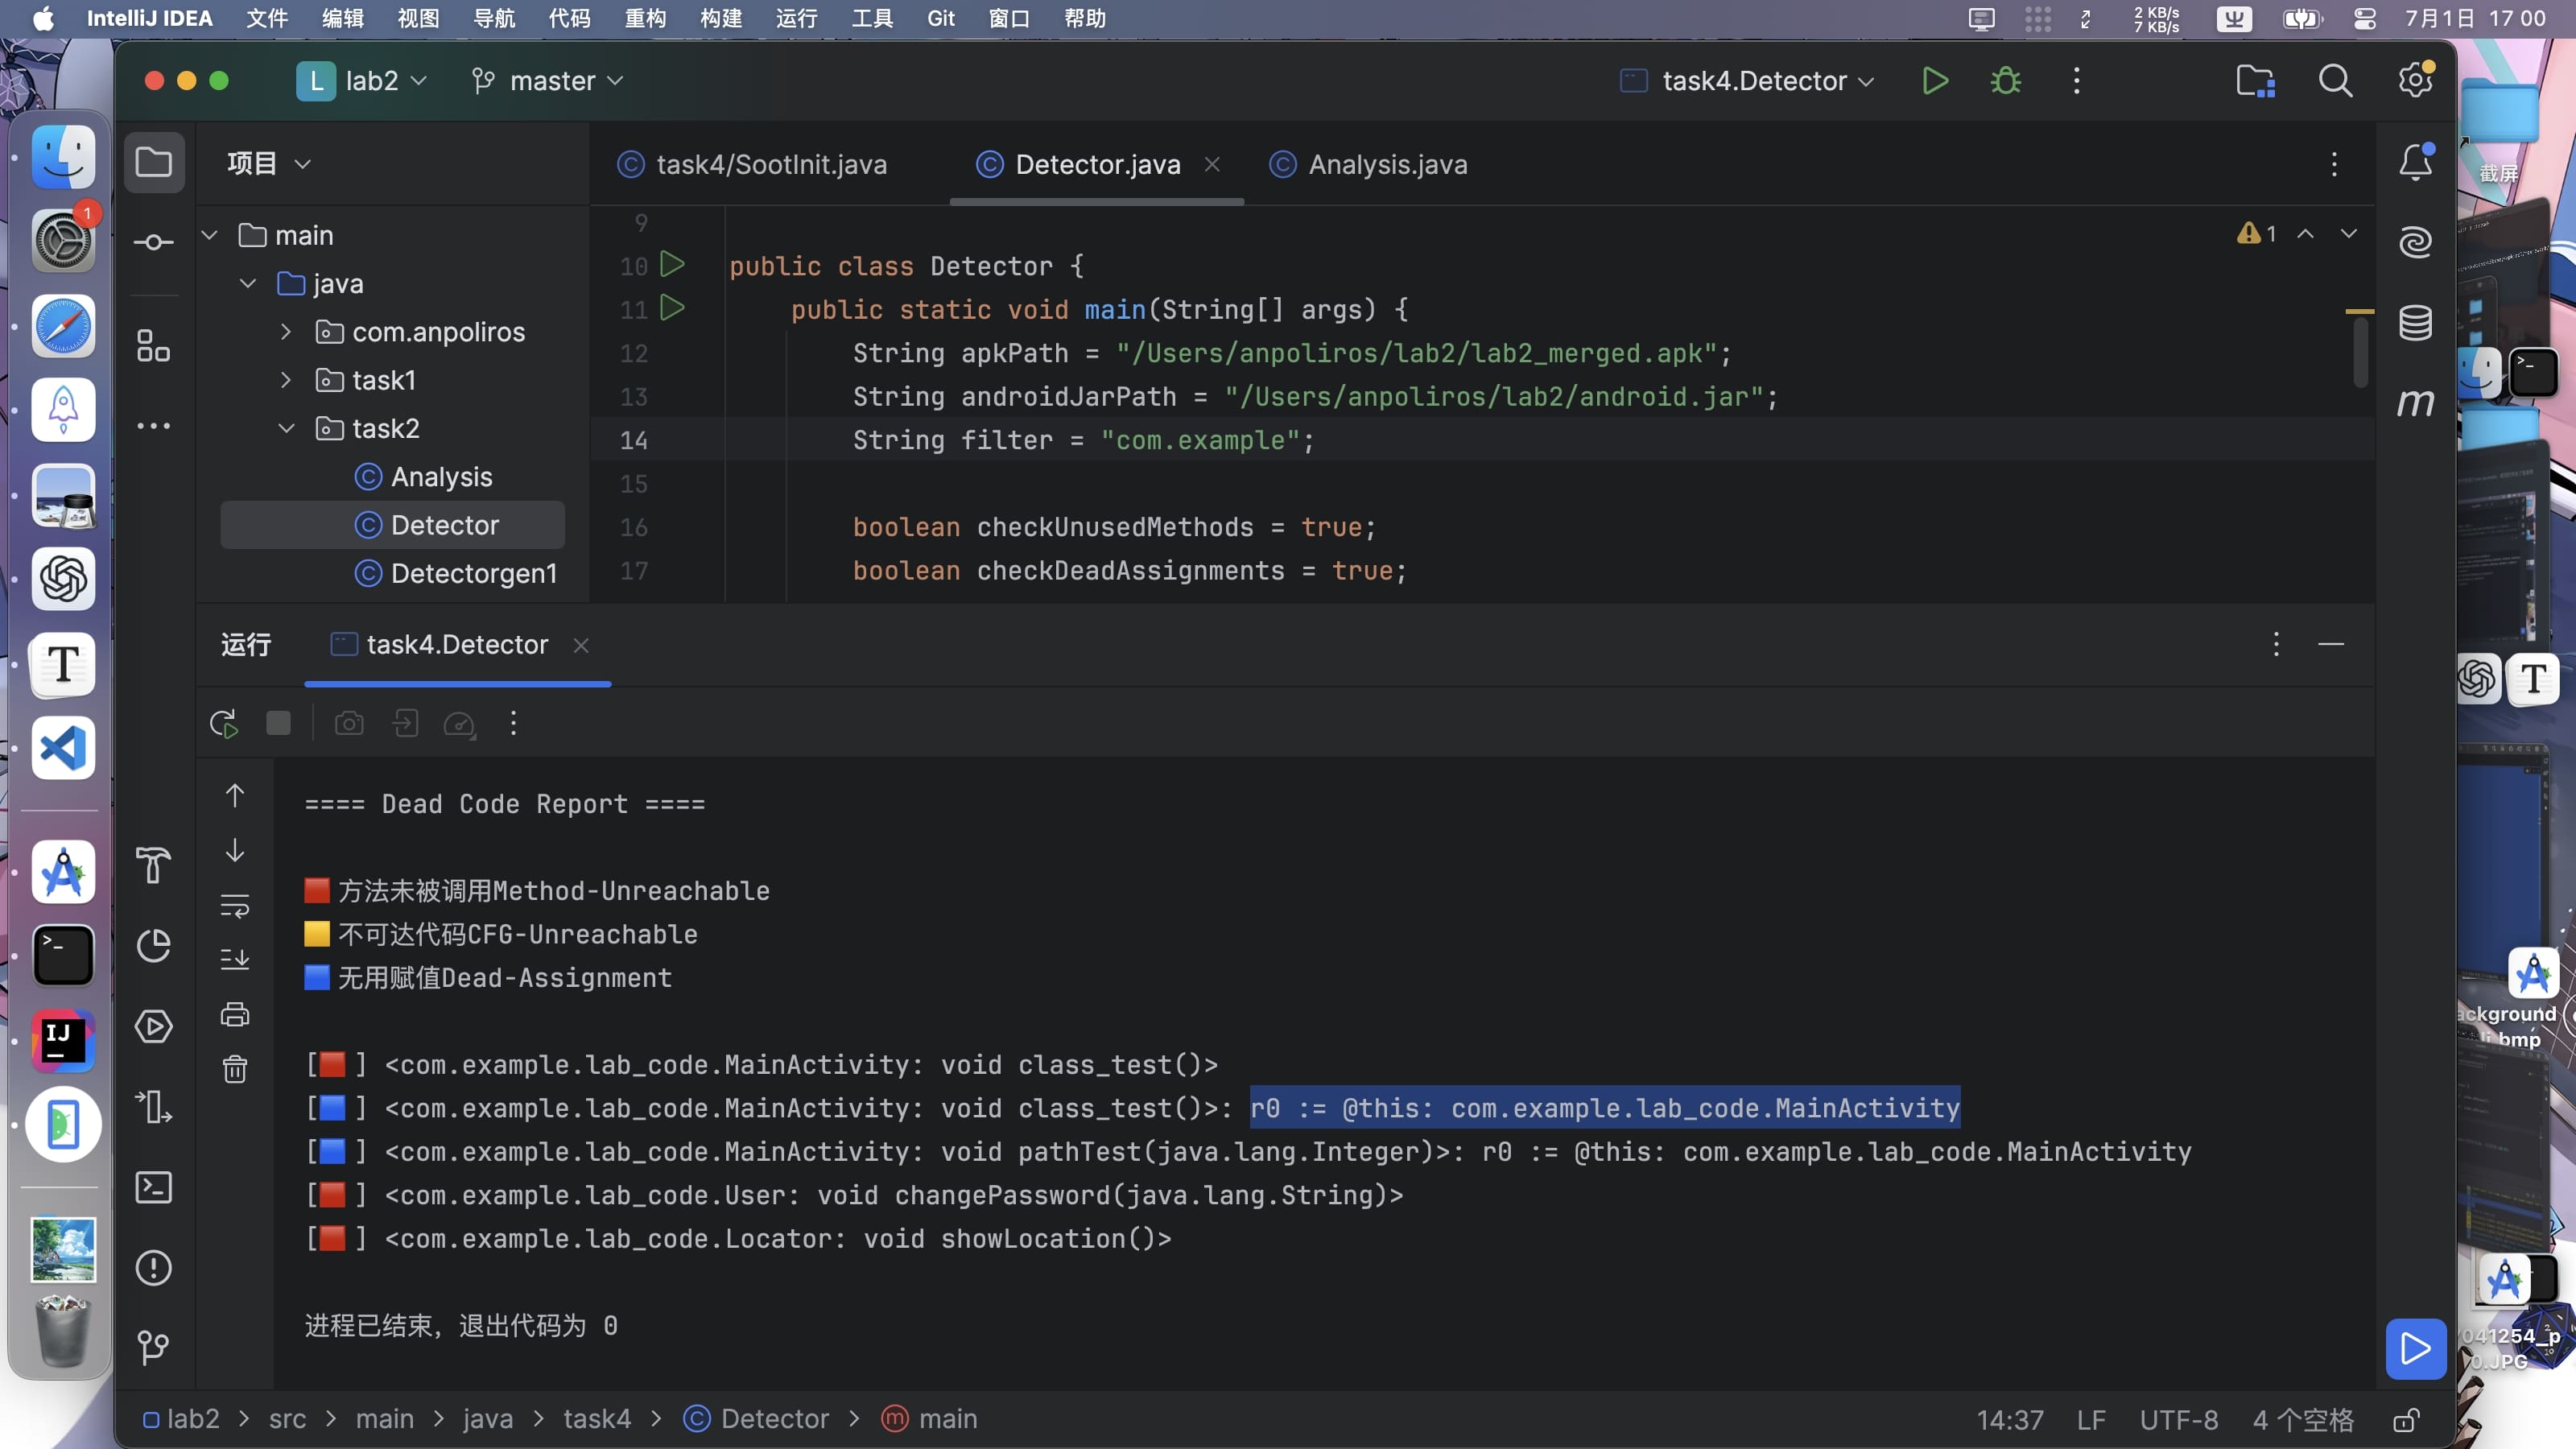Viewport: 2576px width, 1449px height.
Task: Toggle scroll to end of console
Action: 235,960
